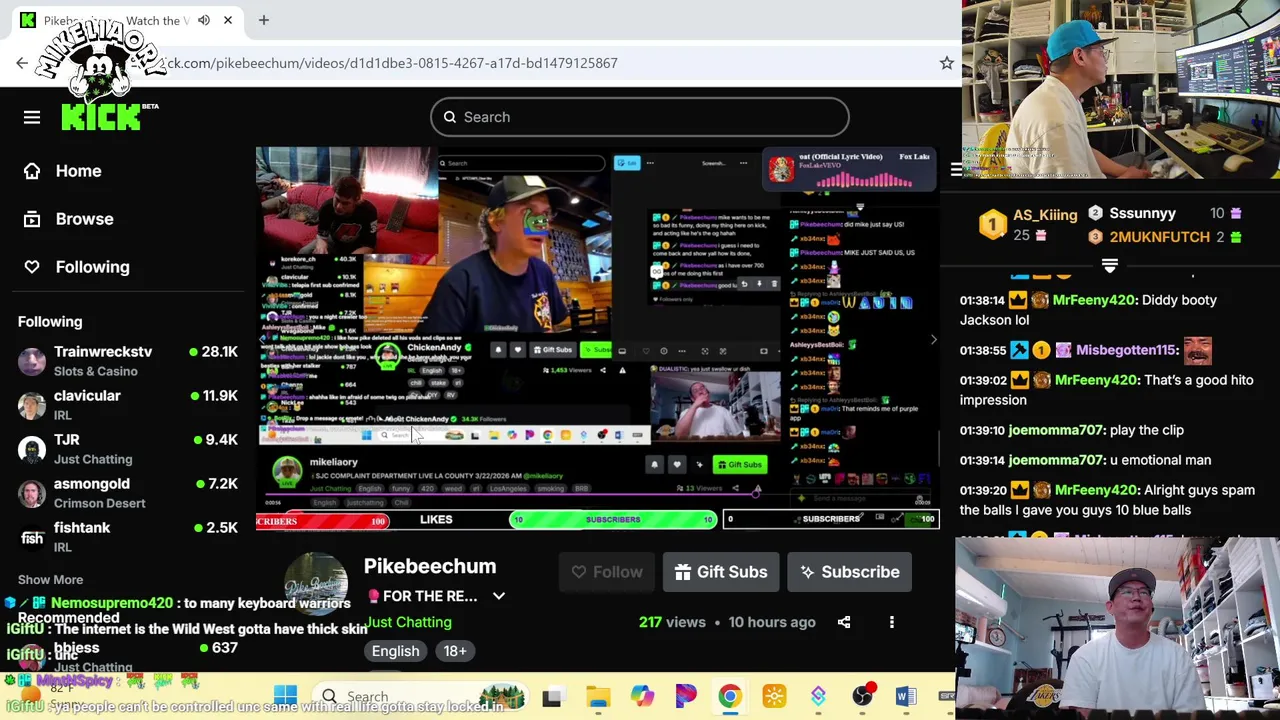Image resolution: width=1280 pixels, height=720 pixels.
Task: Open the Windows Start menu
Action: pyautogui.click(x=285, y=696)
